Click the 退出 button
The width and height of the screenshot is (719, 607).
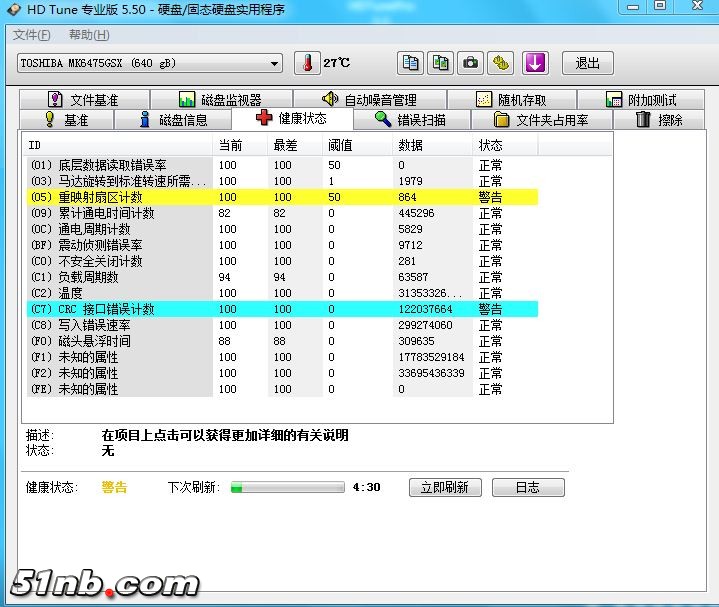click(588, 63)
